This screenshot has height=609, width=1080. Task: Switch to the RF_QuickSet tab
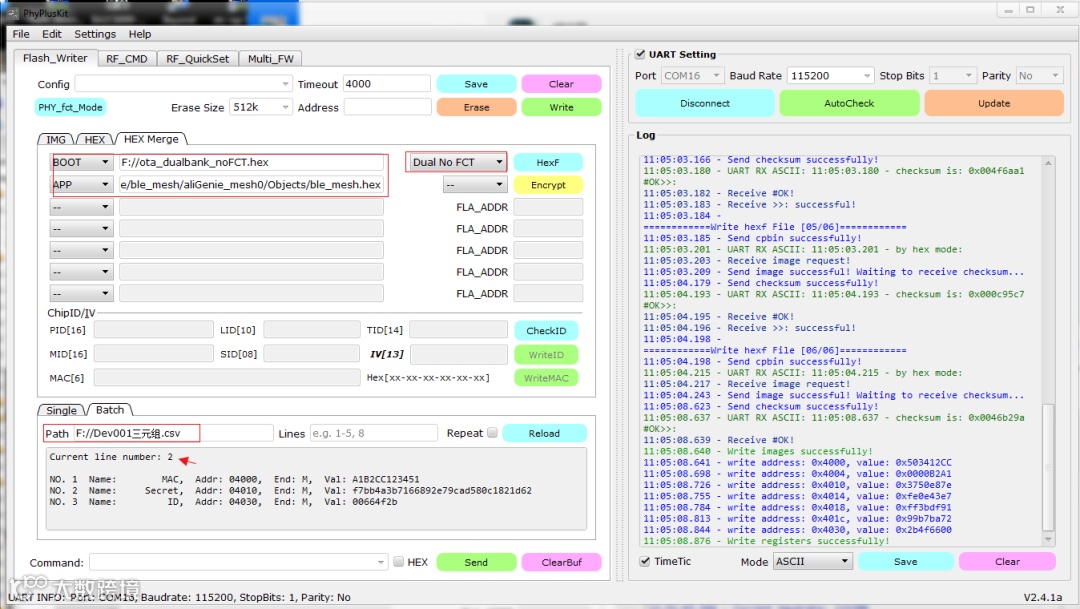coord(197,59)
